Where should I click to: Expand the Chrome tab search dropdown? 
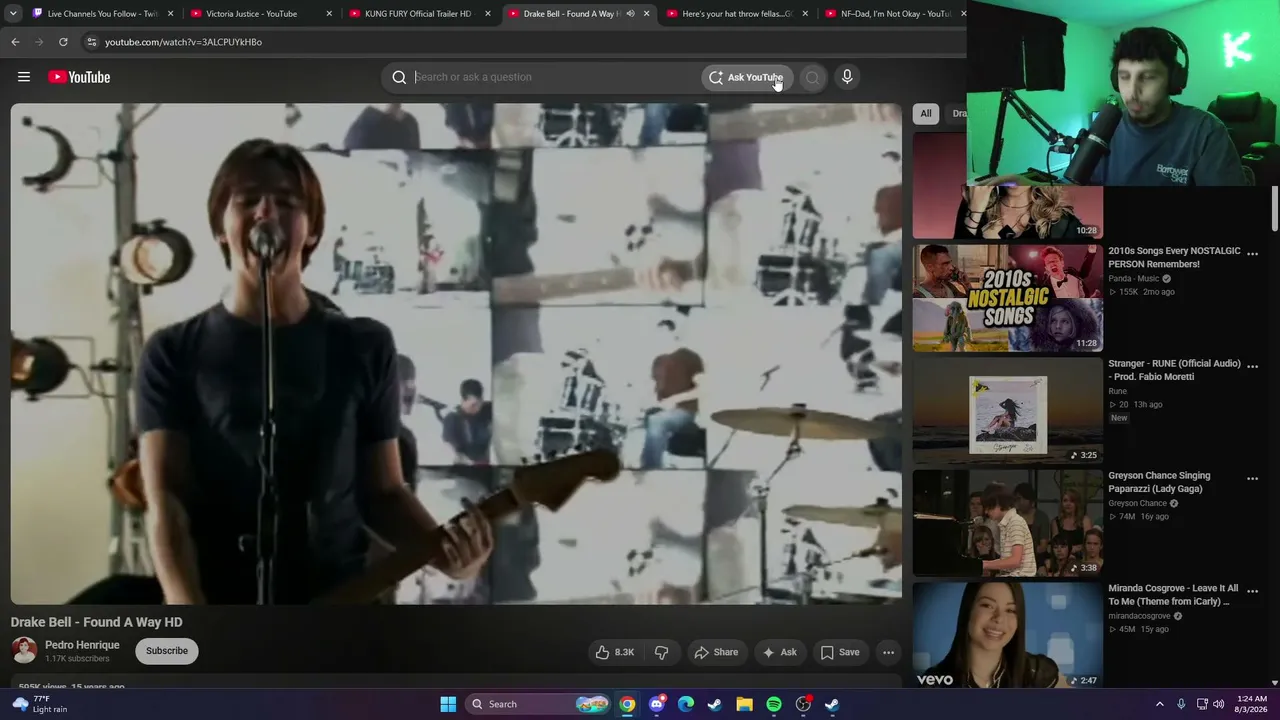click(x=13, y=14)
